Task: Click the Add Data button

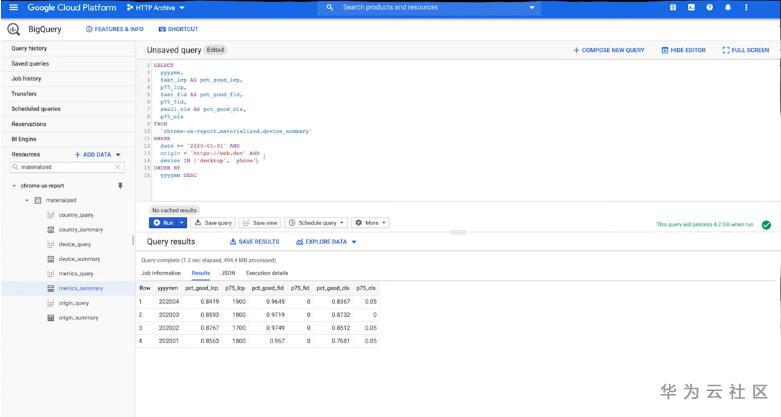Action: pyautogui.click(x=93, y=154)
